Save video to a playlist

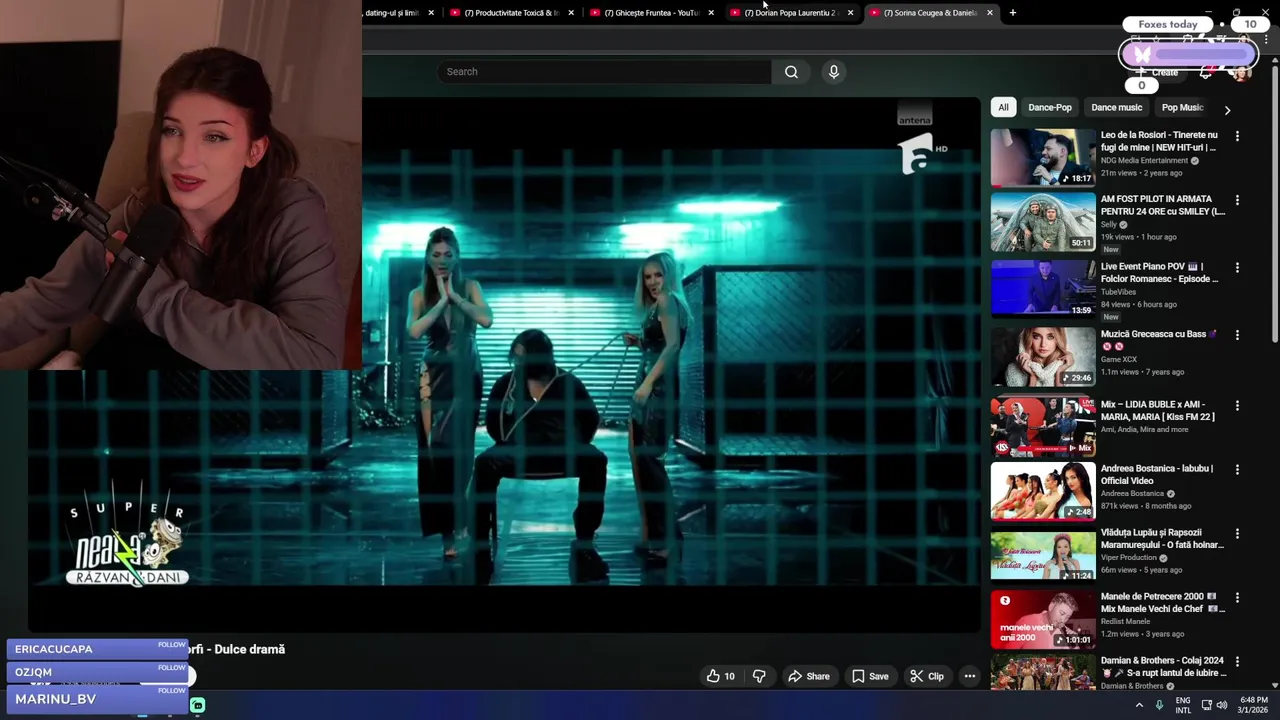pos(870,677)
